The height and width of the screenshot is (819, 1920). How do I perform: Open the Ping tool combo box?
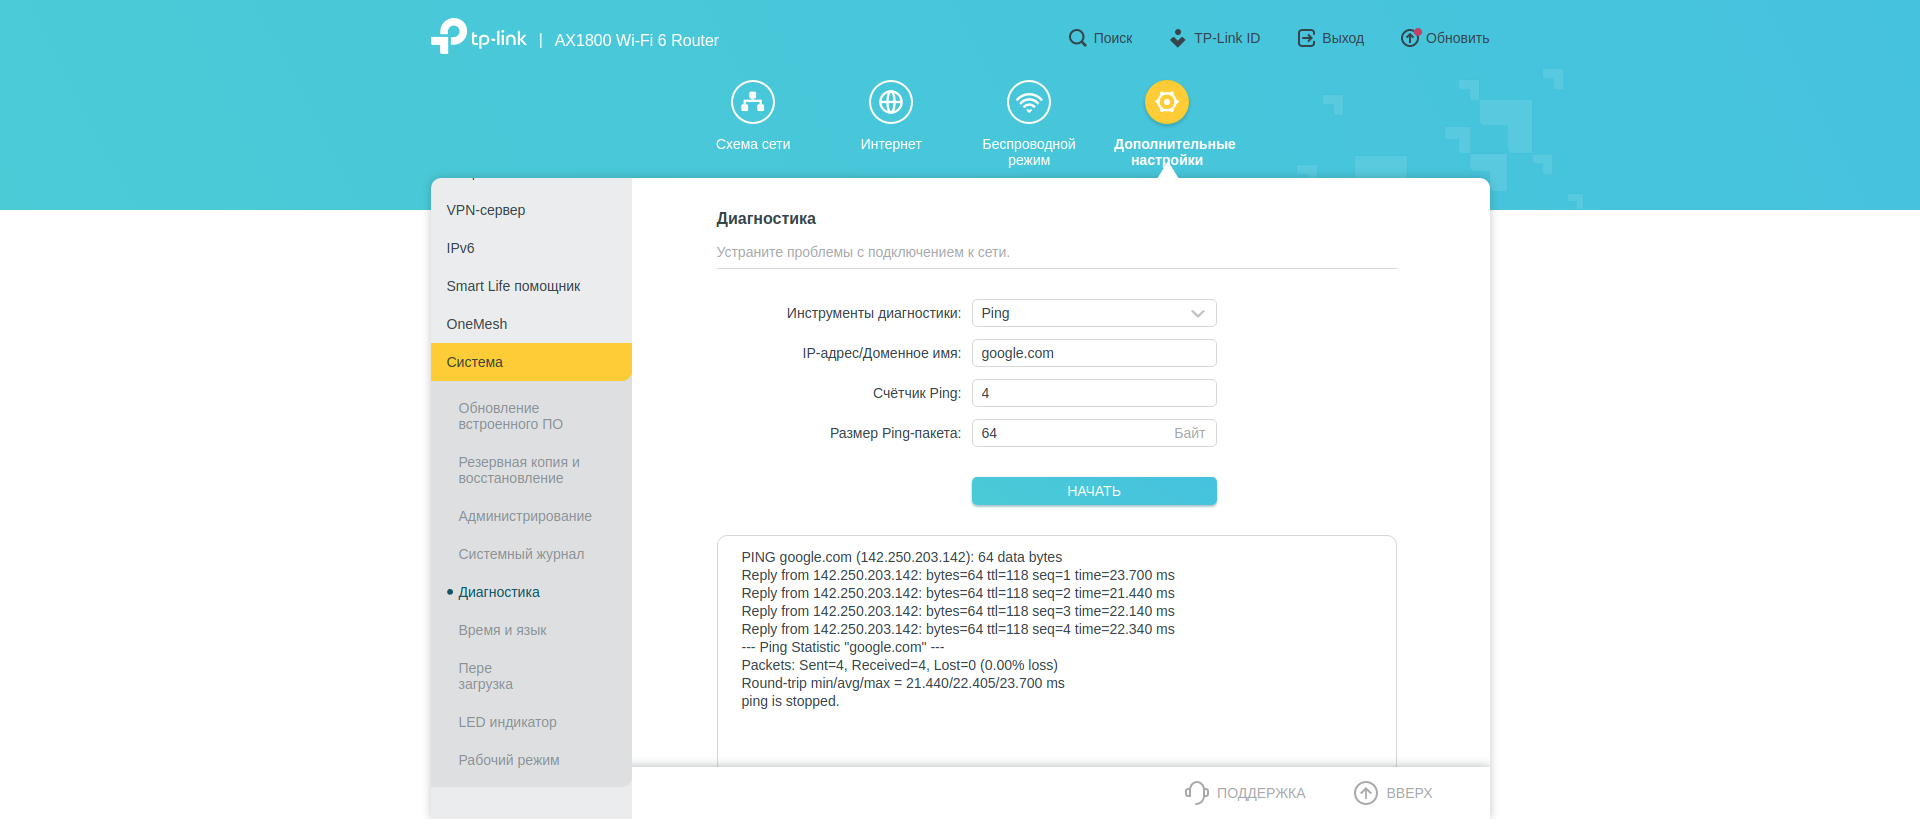coord(1094,313)
